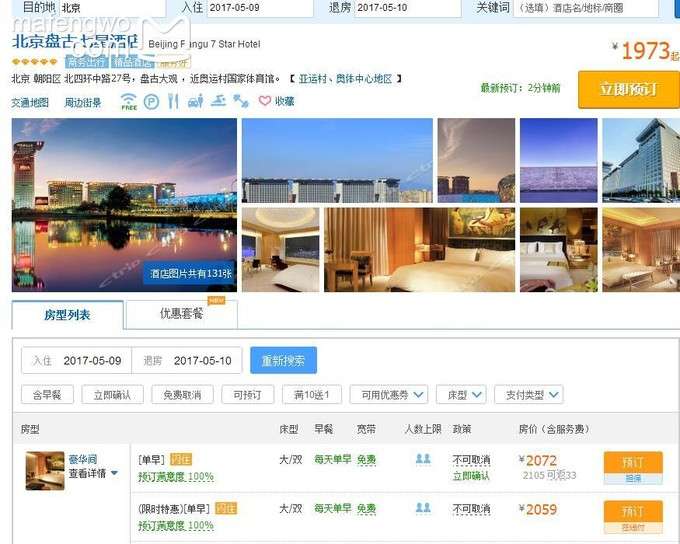Open the sunset sky photo thumbnail
Image resolution: width=680 pixels, height=544 pixels.
[476, 160]
